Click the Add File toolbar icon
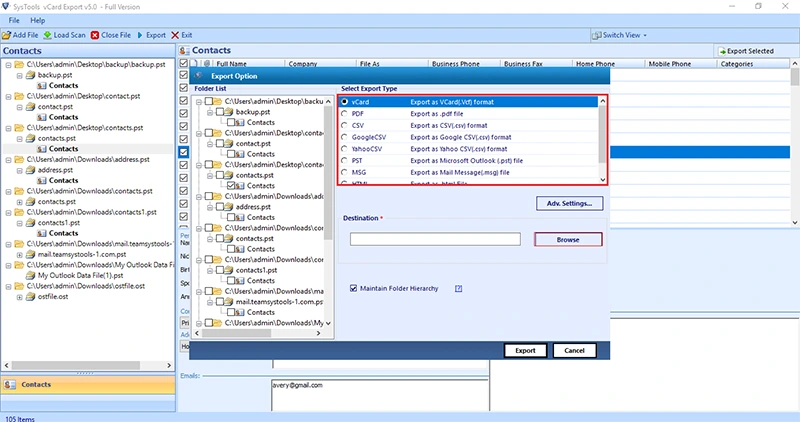The image size is (800, 422). click(x=7, y=35)
